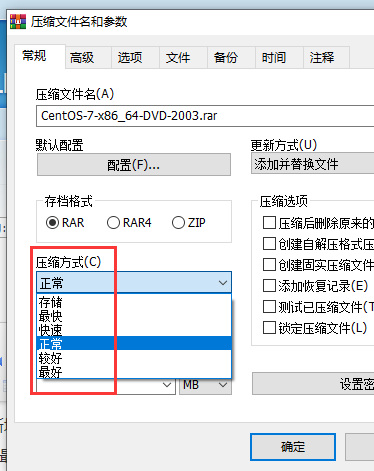The image size is (374, 471).
Task: Enable 测试已压缩文件 checkbox
Action: [x=269, y=307]
